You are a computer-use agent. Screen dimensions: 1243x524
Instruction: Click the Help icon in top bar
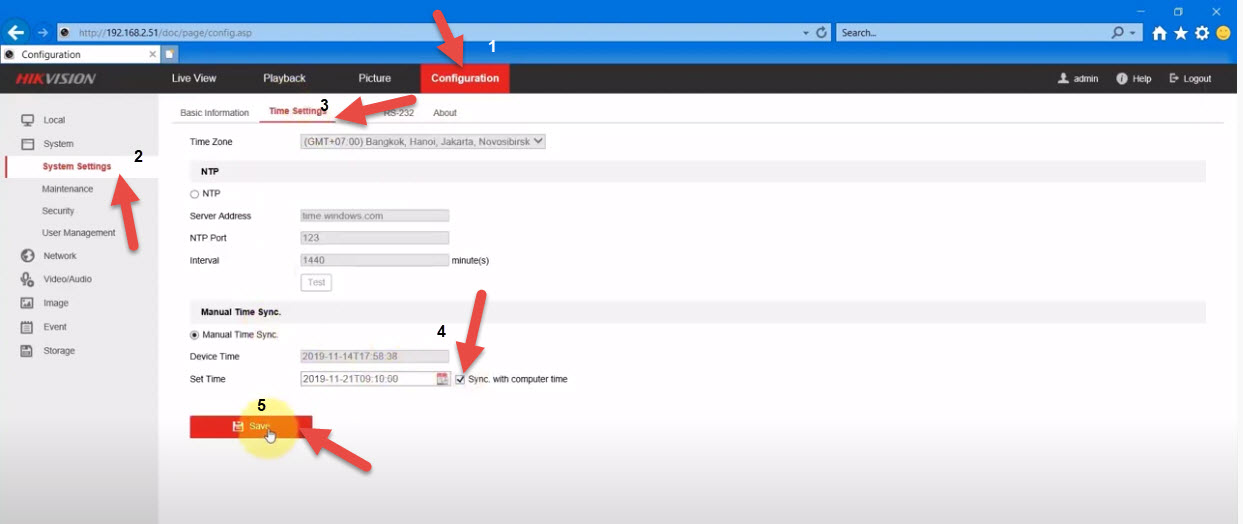[1122, 79]
